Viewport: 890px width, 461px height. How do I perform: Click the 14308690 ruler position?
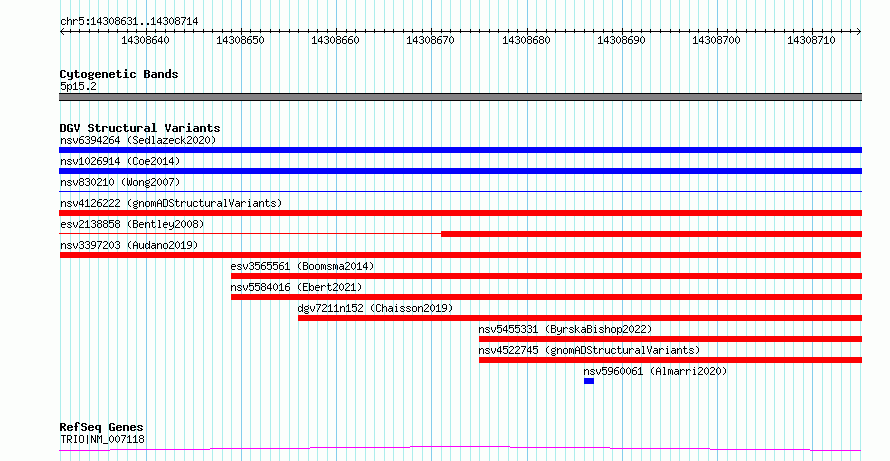(622, 40)
